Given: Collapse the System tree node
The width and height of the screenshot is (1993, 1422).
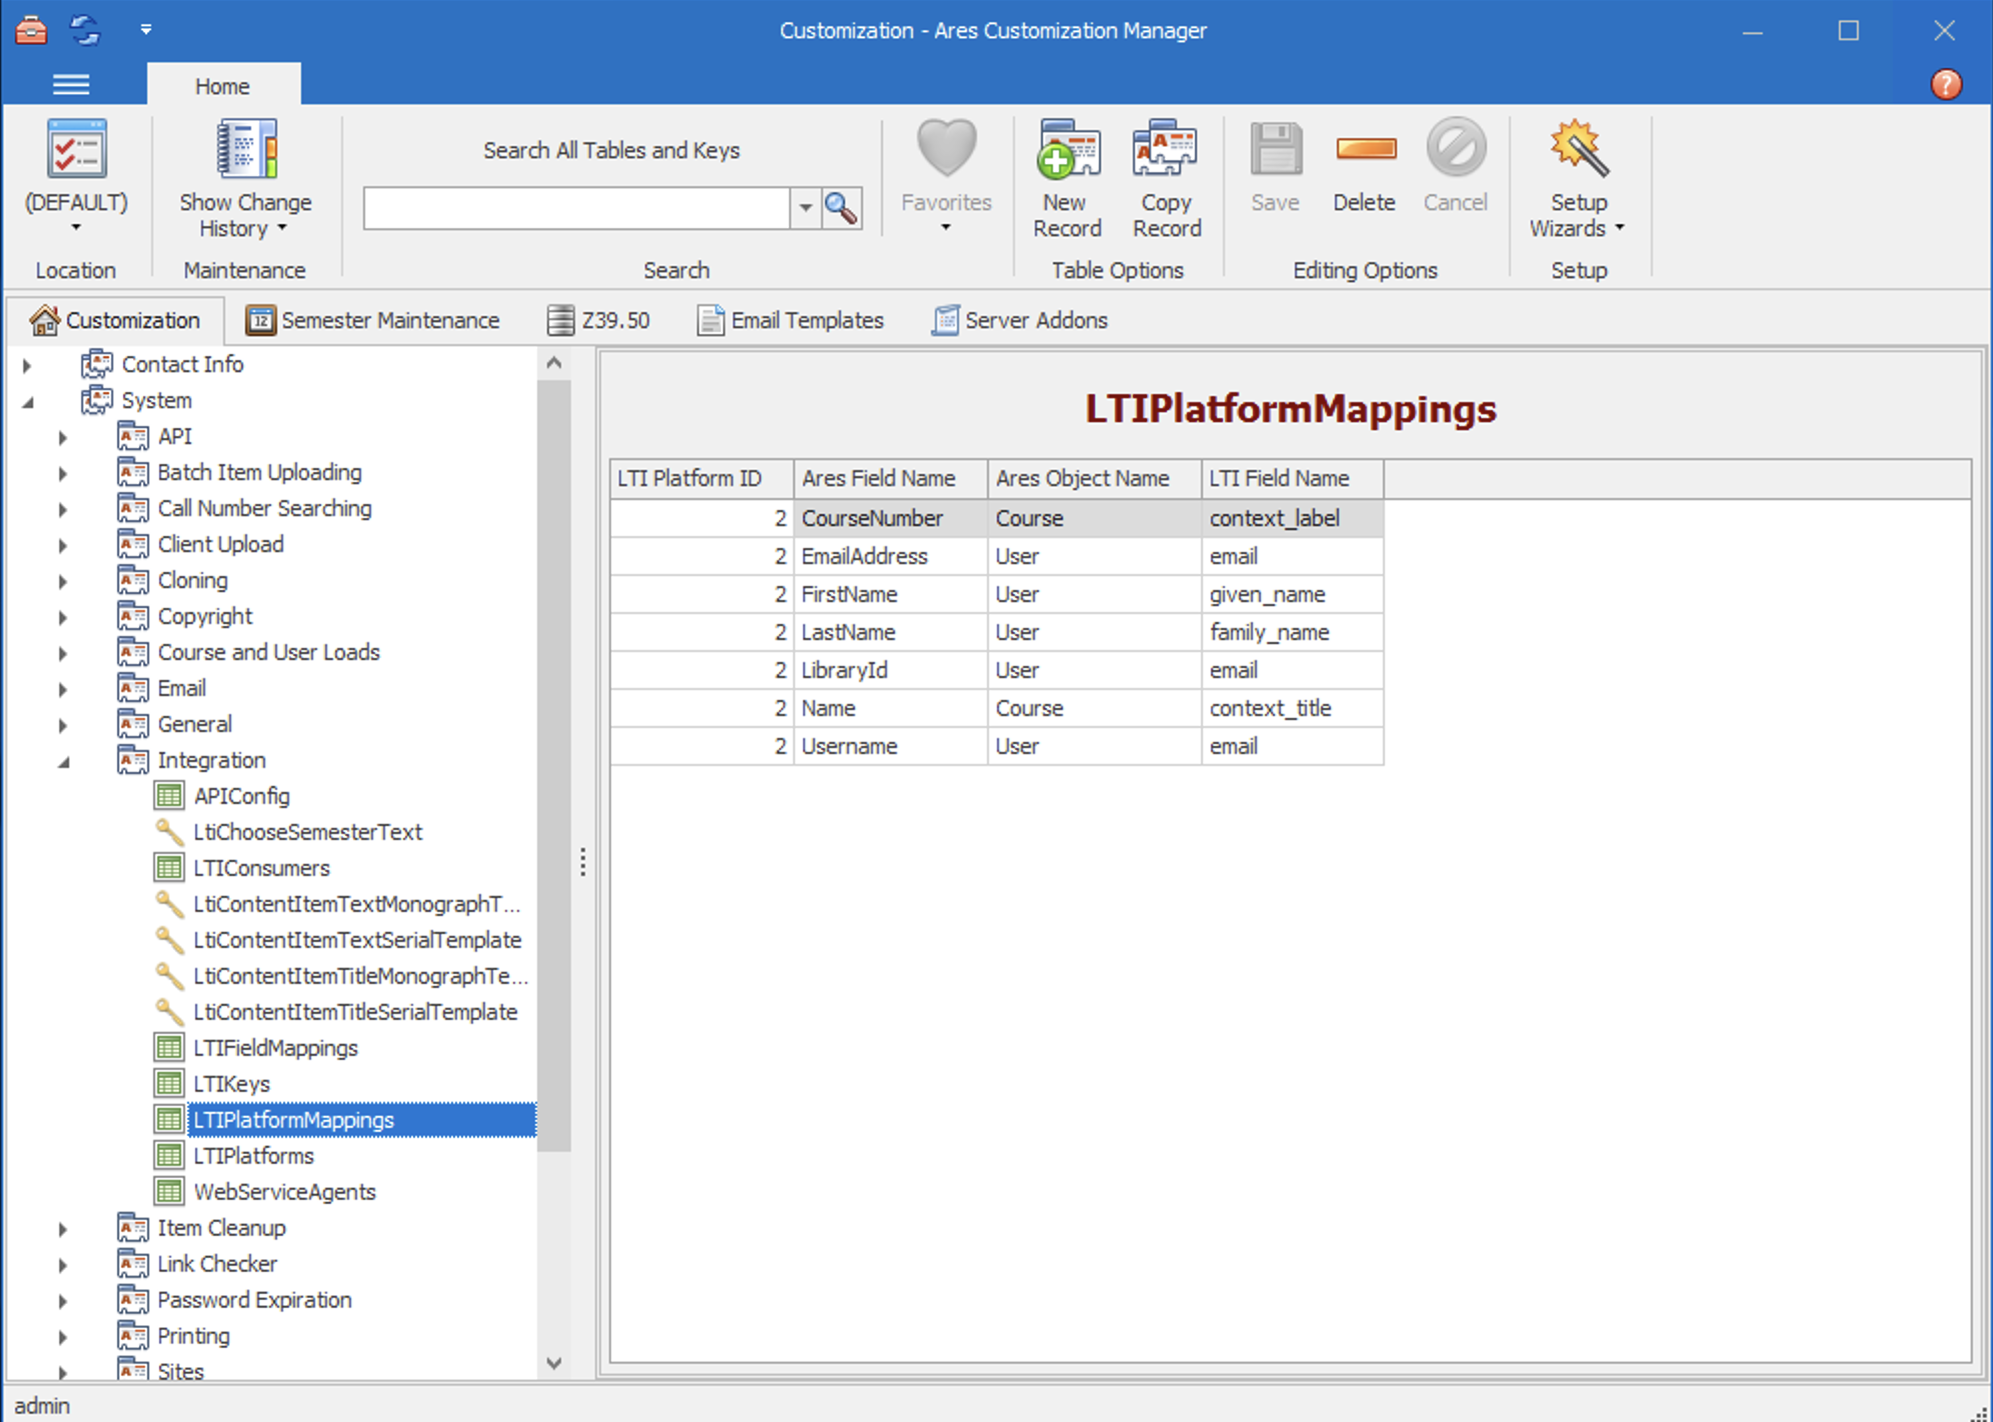Looking at the screenshot, I should (26, 400).
